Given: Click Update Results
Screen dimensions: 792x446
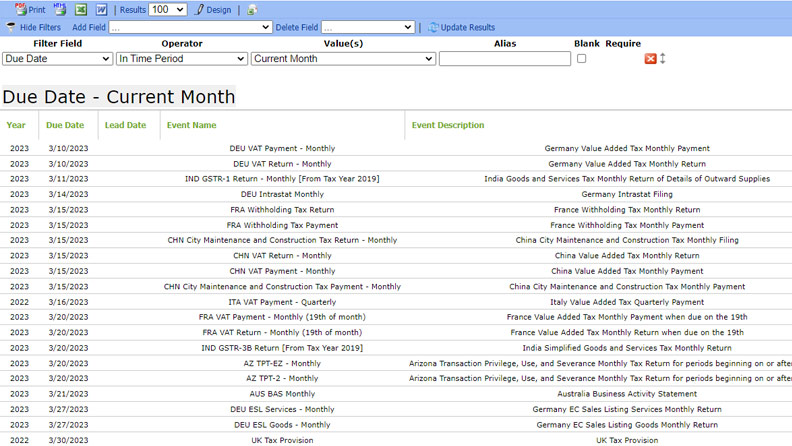Looking at the screenshot, I should (461, 27).
